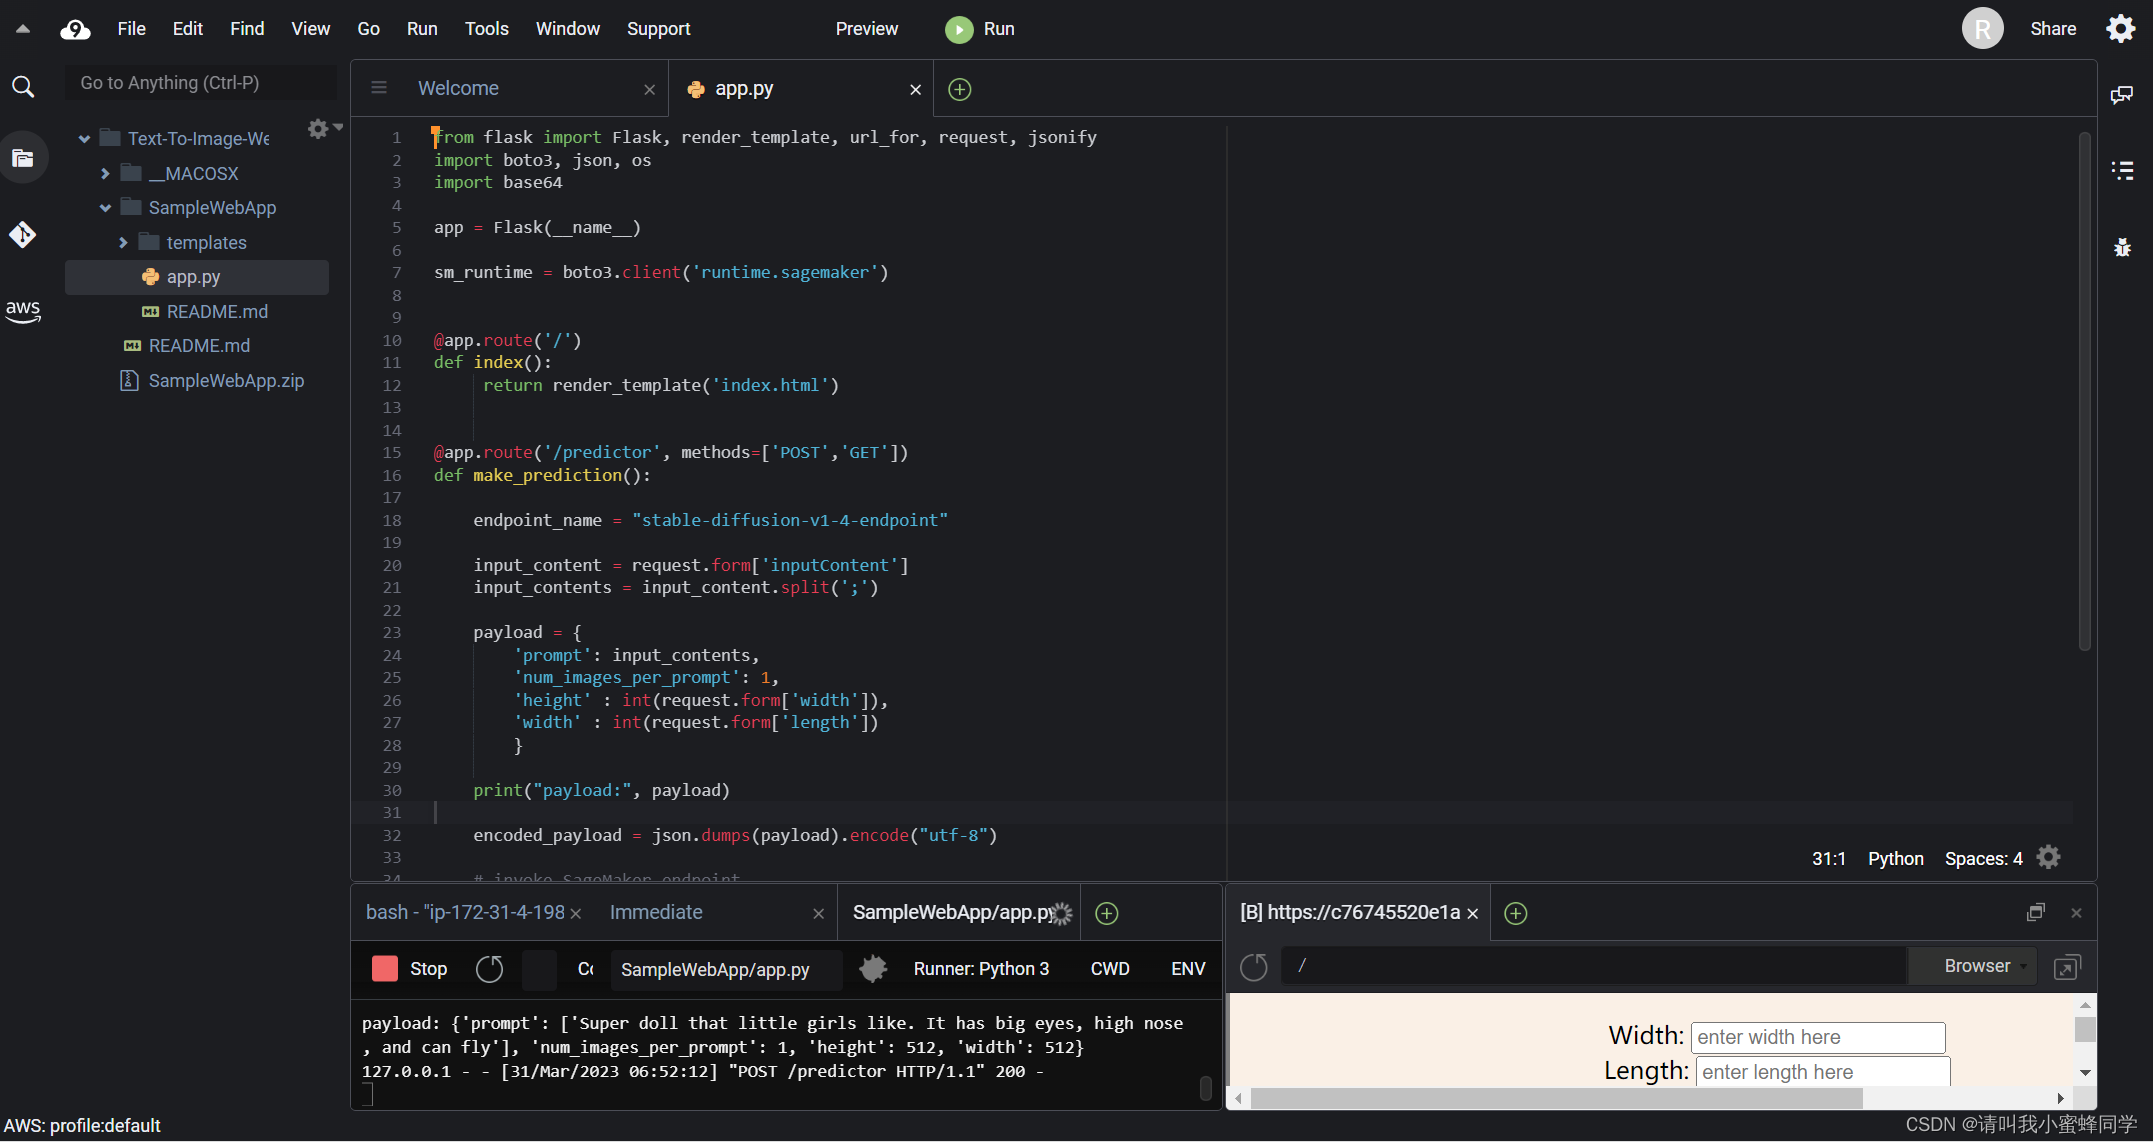
Task: Stop the running app.py process
Action: coord(410,968)
